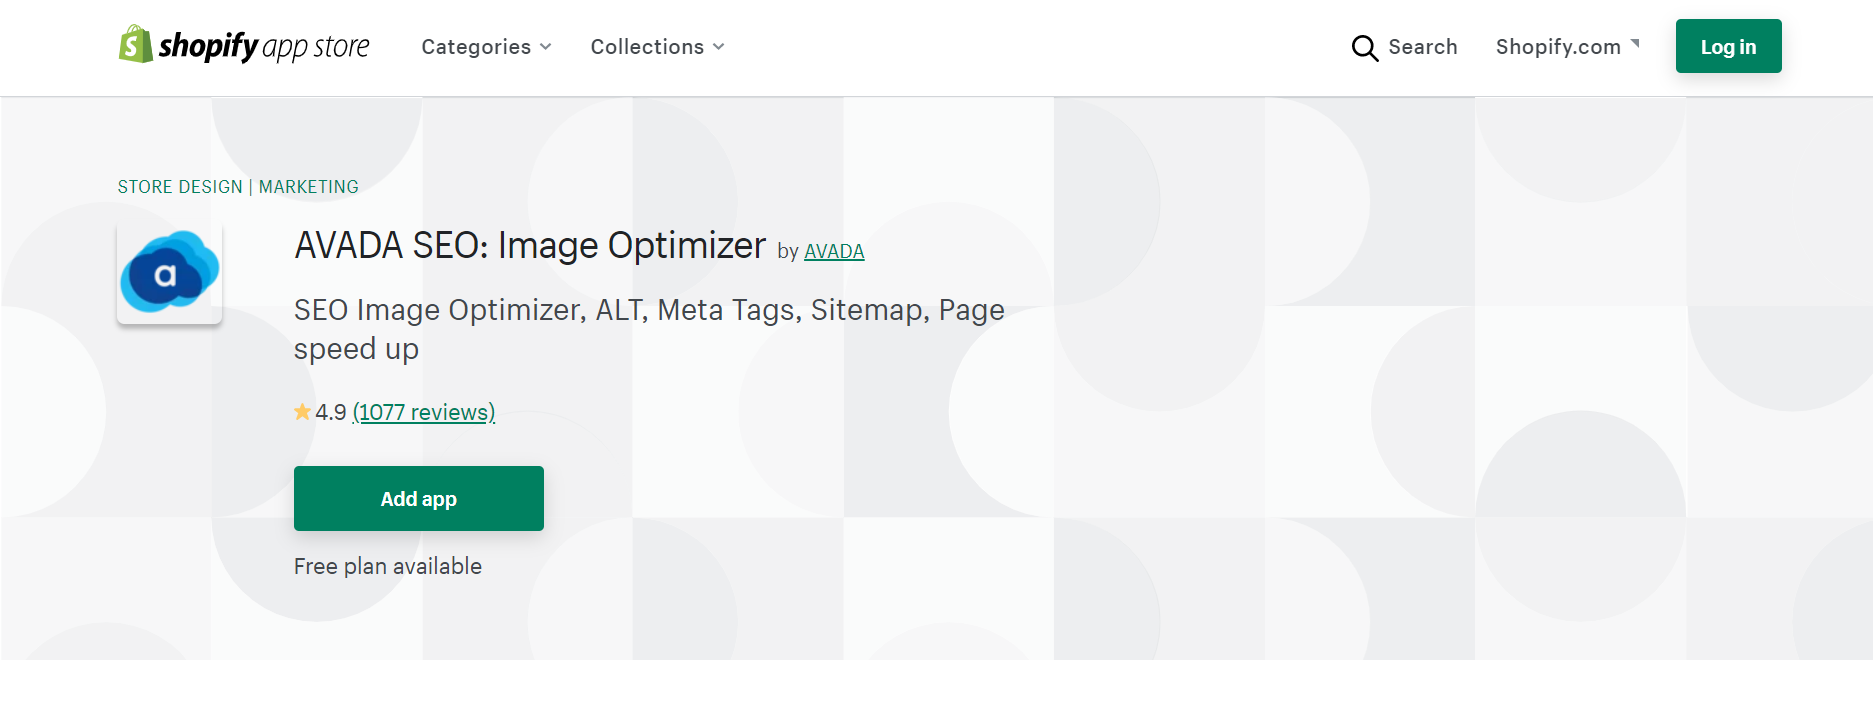The height and width of the screenshot is (725, 1873).
Task: Expand the chevron next to Categories
Action: [546, 47]
